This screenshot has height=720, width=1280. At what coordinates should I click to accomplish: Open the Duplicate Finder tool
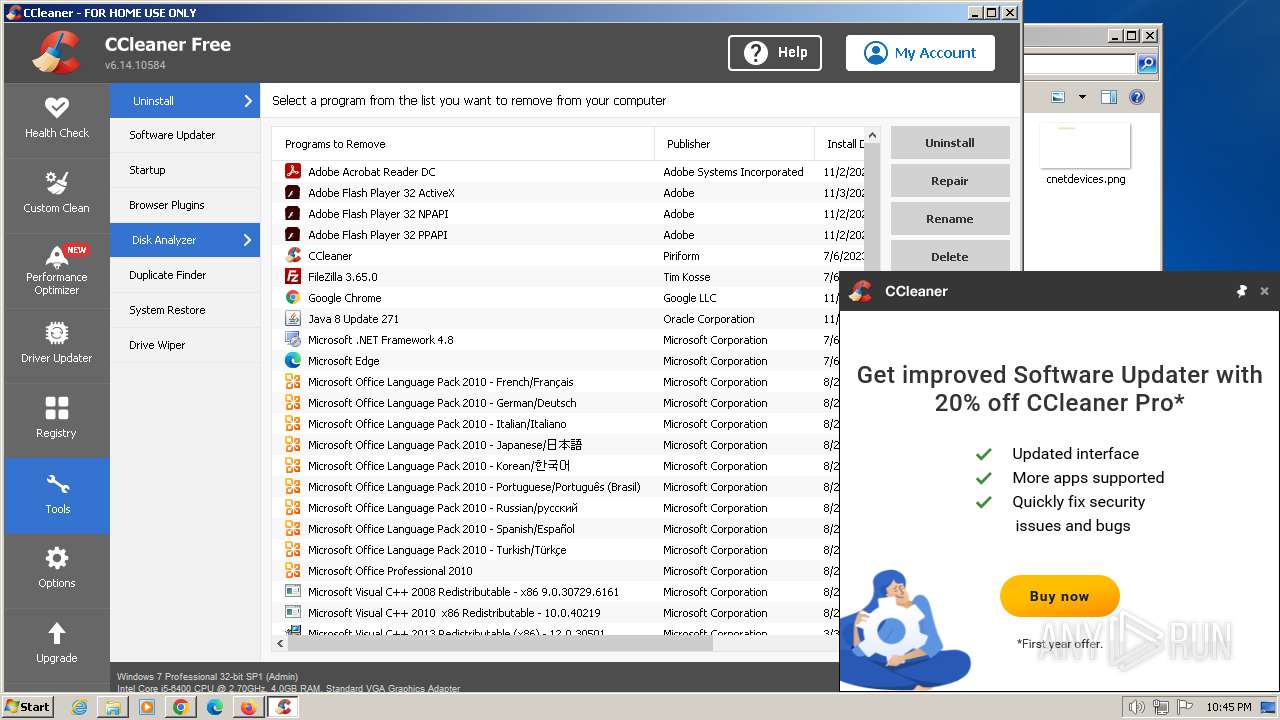[185, 275]
